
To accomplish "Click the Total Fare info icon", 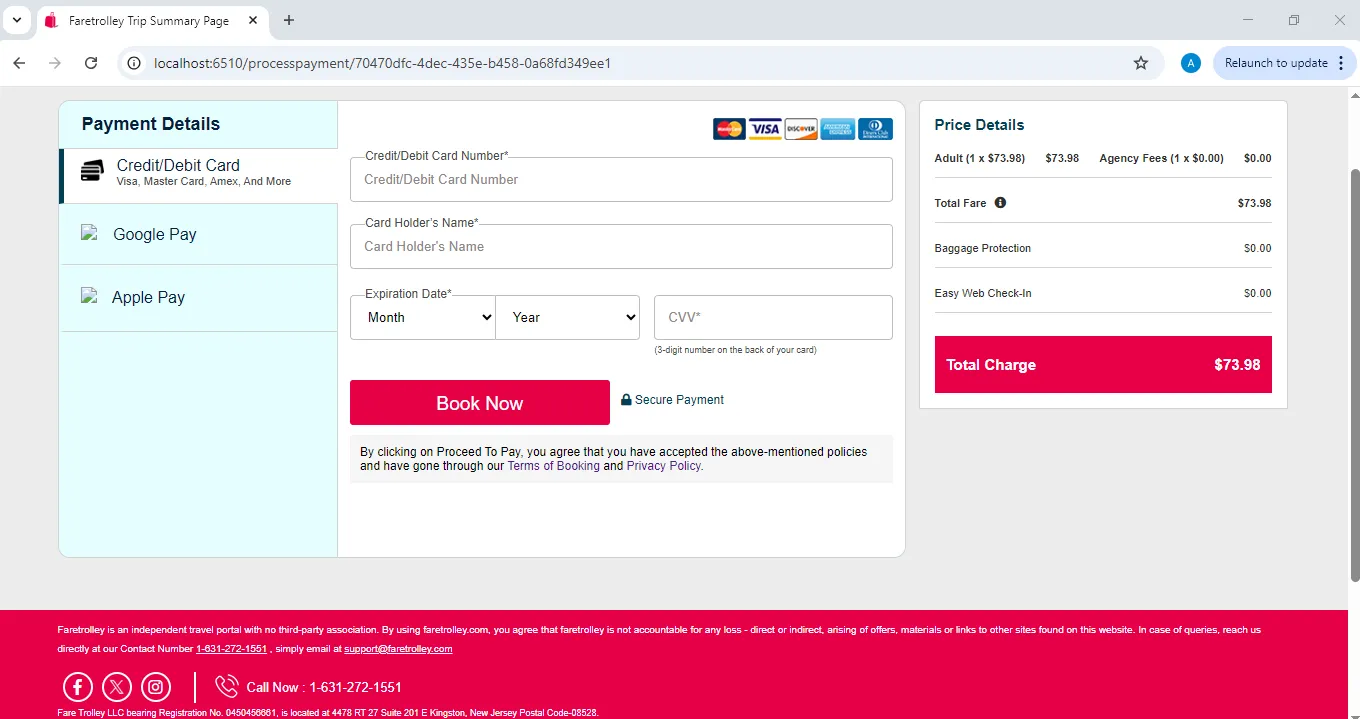I will (1000, 202).
